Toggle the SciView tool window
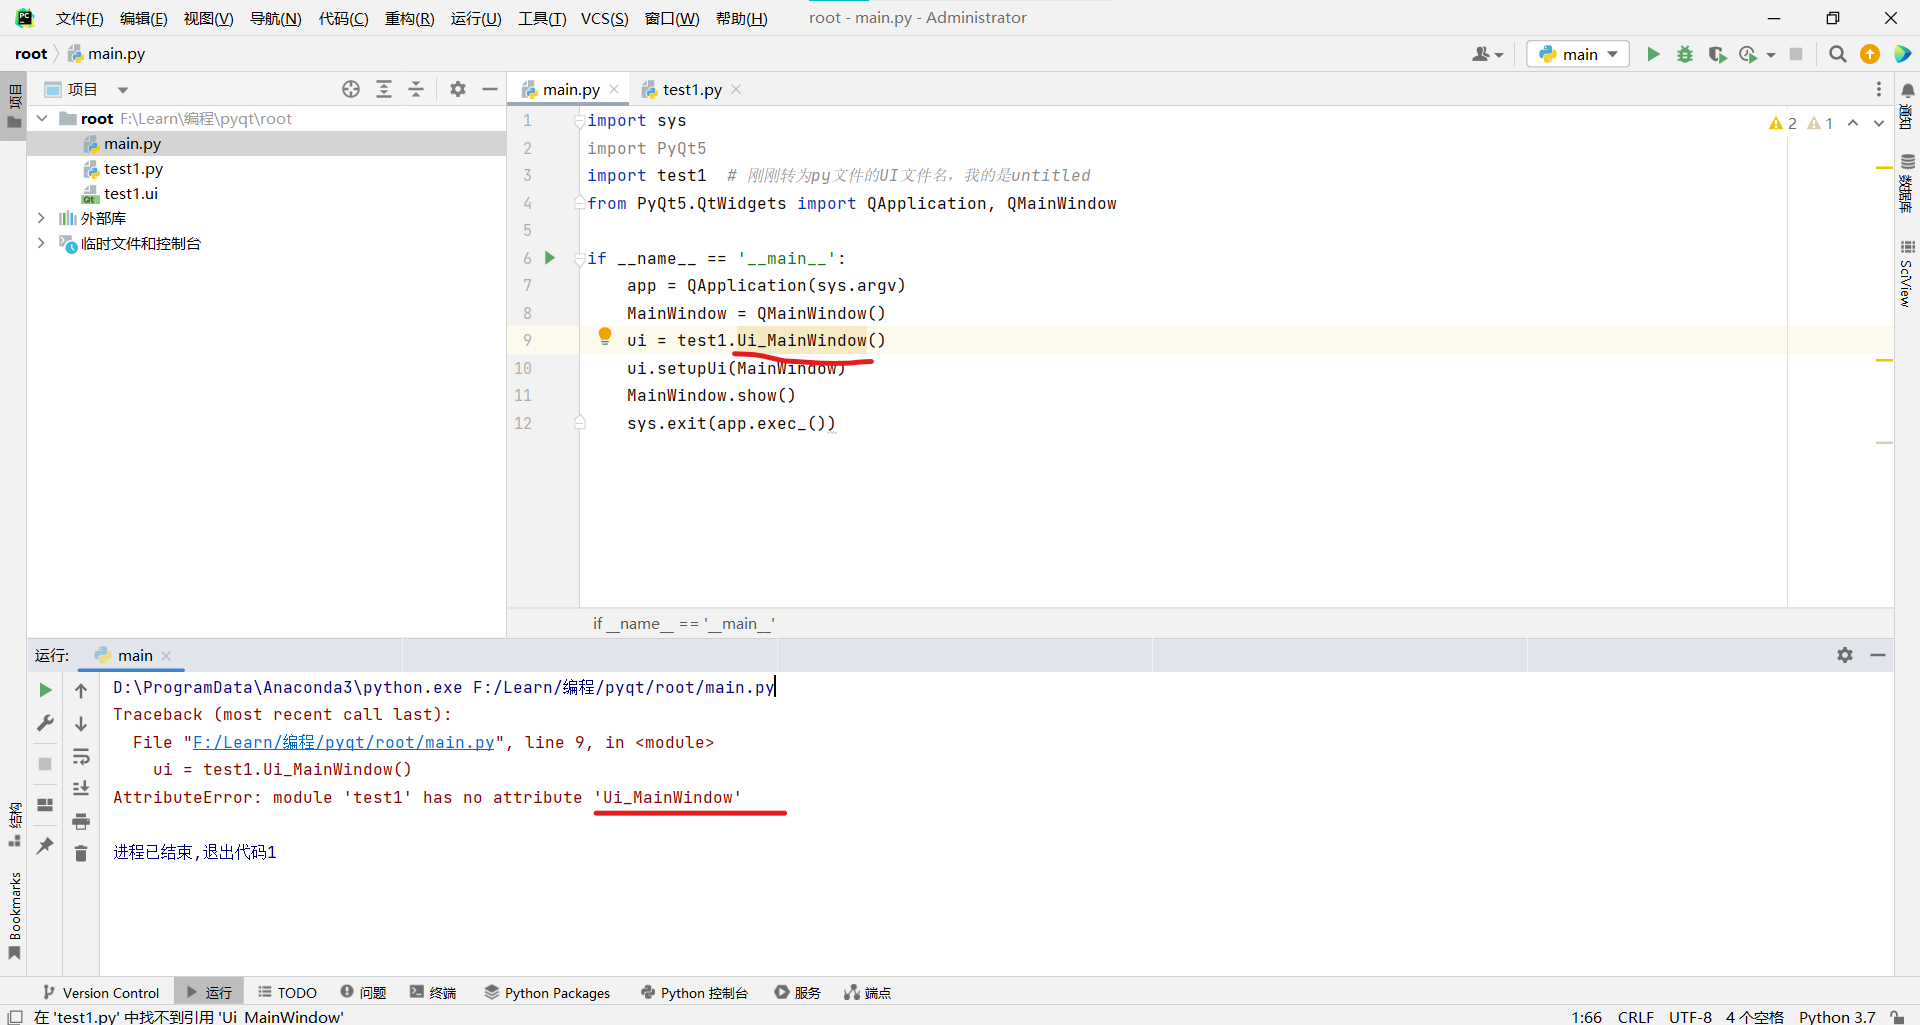 tap(1907, 273)
